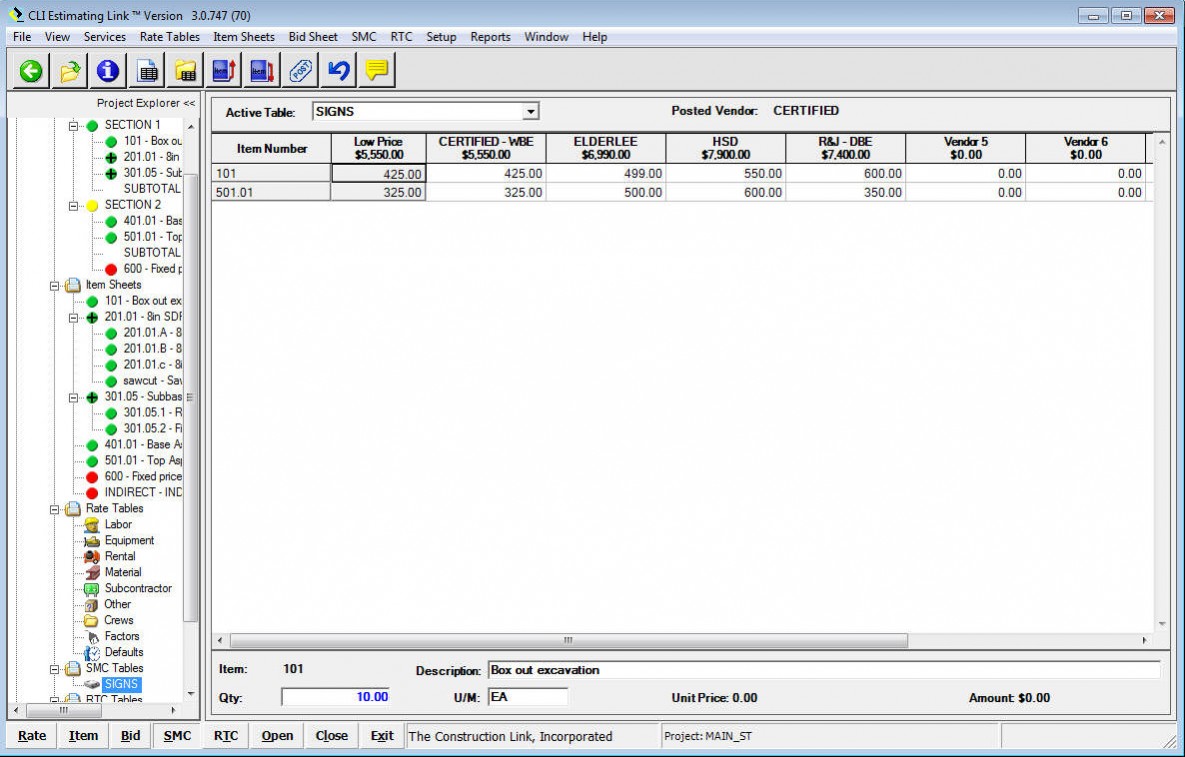
Task: Collapse the Item Sheets tree node
Action: [54, 286]
